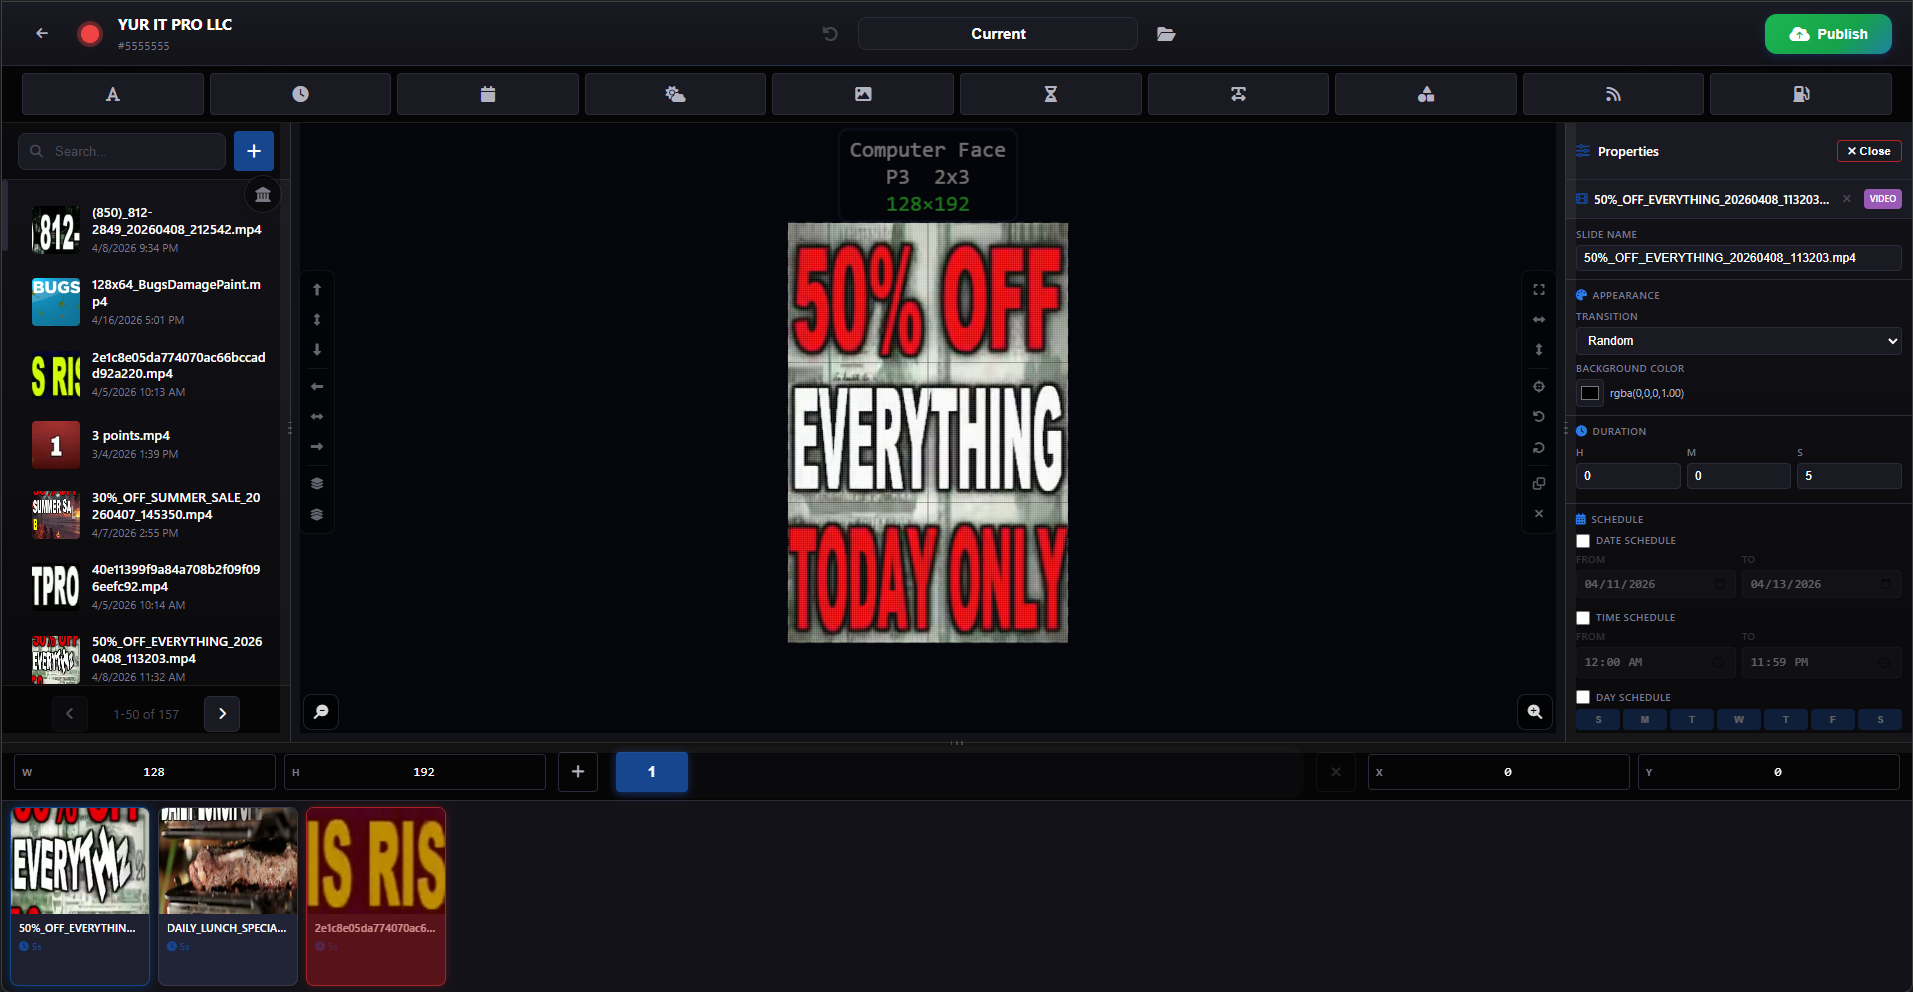The image size is (1913, 992).
Task: Add a clock widget from toolbar
Action: [x=300, y=94]
